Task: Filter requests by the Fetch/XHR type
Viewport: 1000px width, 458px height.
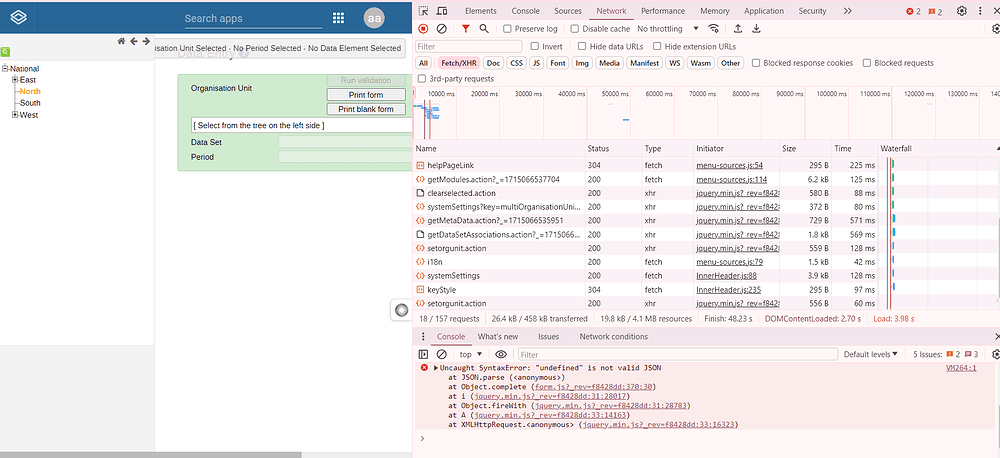Action: pyautogui.click(x=459, y=63)
